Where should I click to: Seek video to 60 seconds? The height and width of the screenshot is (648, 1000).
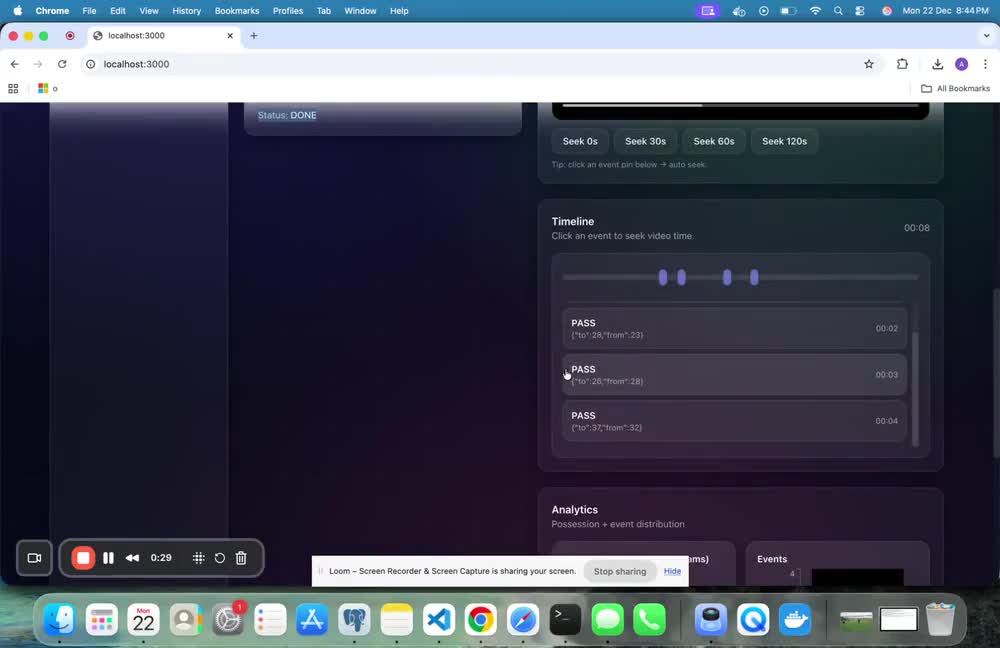pos(714,142)
